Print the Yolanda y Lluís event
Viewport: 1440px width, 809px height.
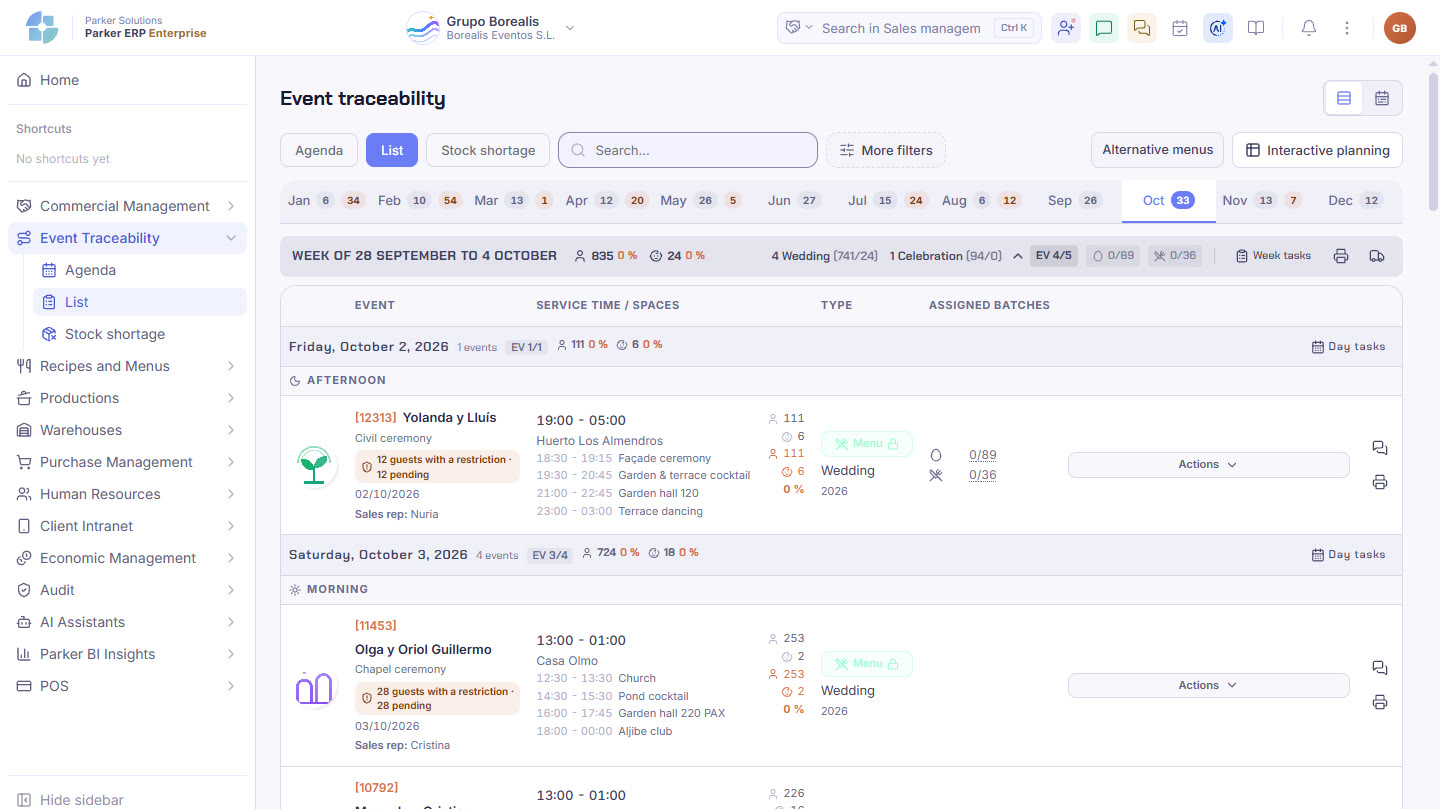pos(1380,482)
